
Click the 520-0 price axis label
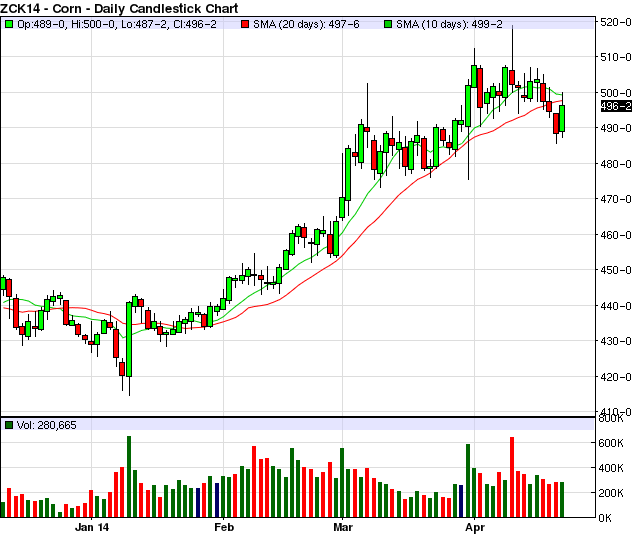[616, 22]
